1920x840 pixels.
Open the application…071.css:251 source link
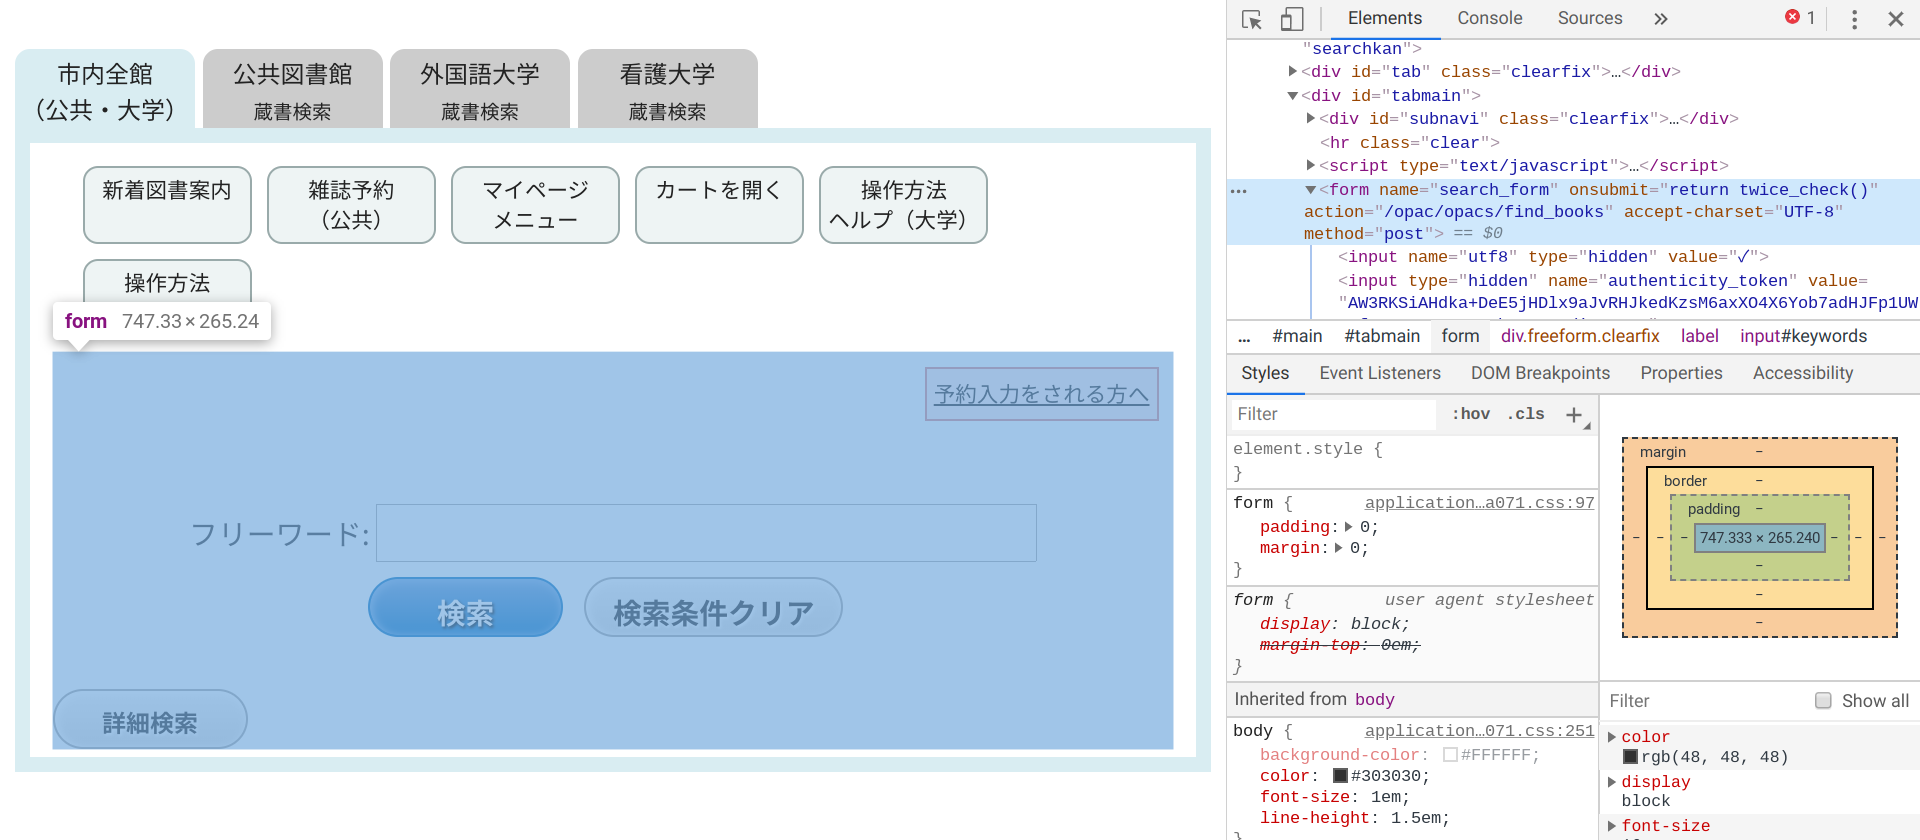pos(1479,731)
